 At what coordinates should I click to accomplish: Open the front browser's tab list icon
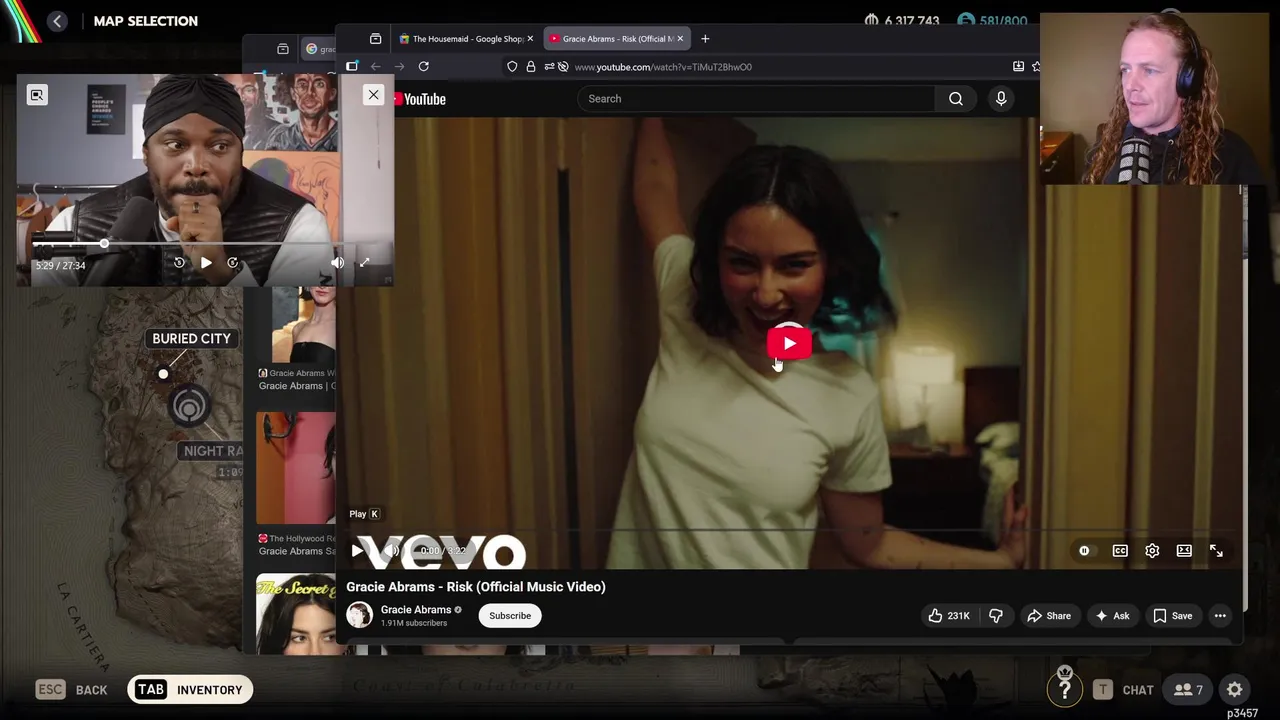(x=375, y=39)
